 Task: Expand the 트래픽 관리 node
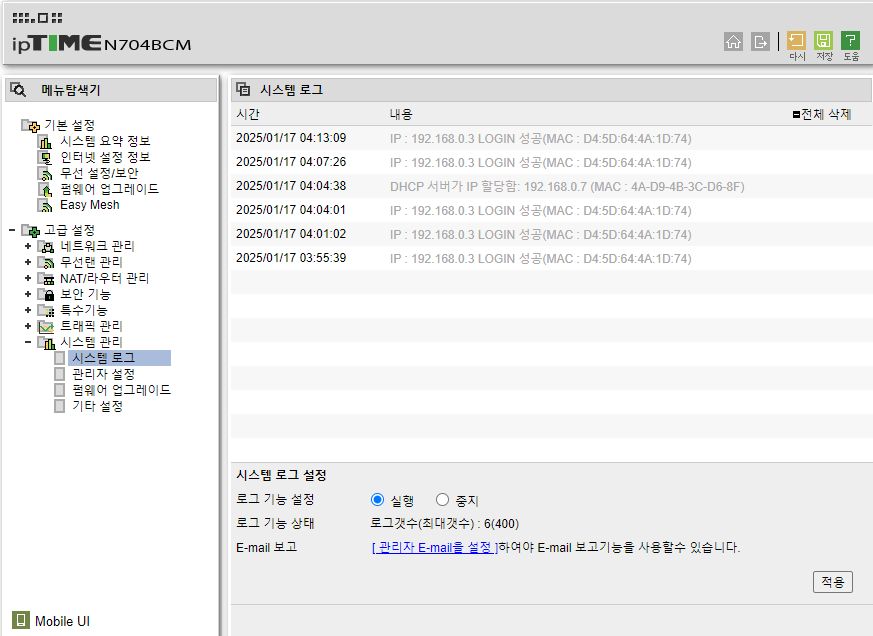pyautogui.click(x=28, y=326)
